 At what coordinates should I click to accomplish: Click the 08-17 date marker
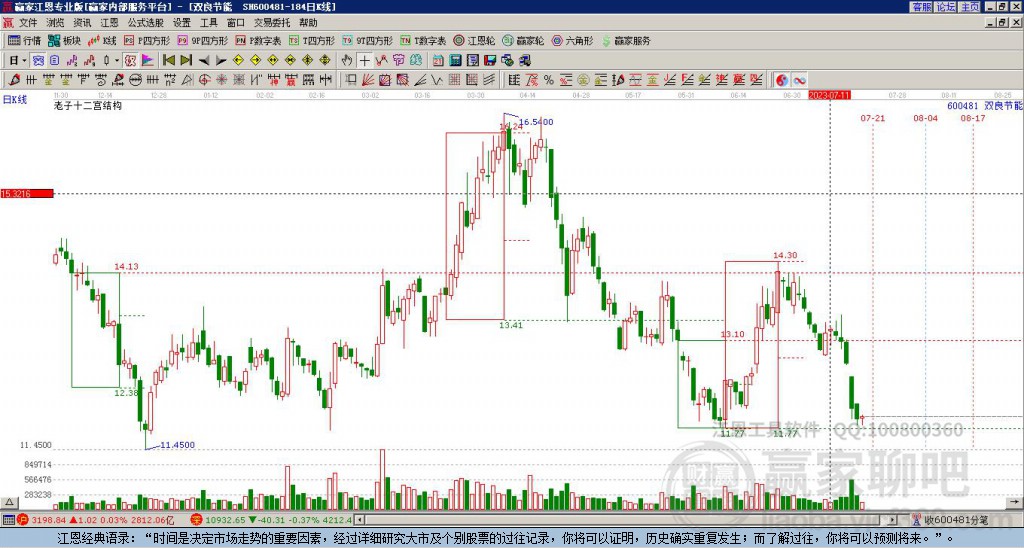click(x=973, y=118)
